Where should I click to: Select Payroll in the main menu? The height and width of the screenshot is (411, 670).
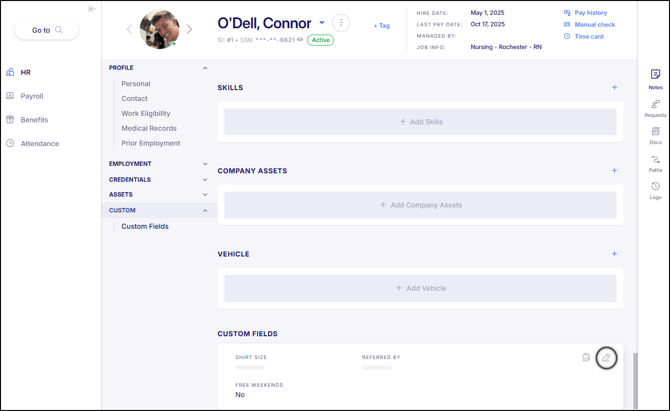pyautogui.click(x=32, y=96)
